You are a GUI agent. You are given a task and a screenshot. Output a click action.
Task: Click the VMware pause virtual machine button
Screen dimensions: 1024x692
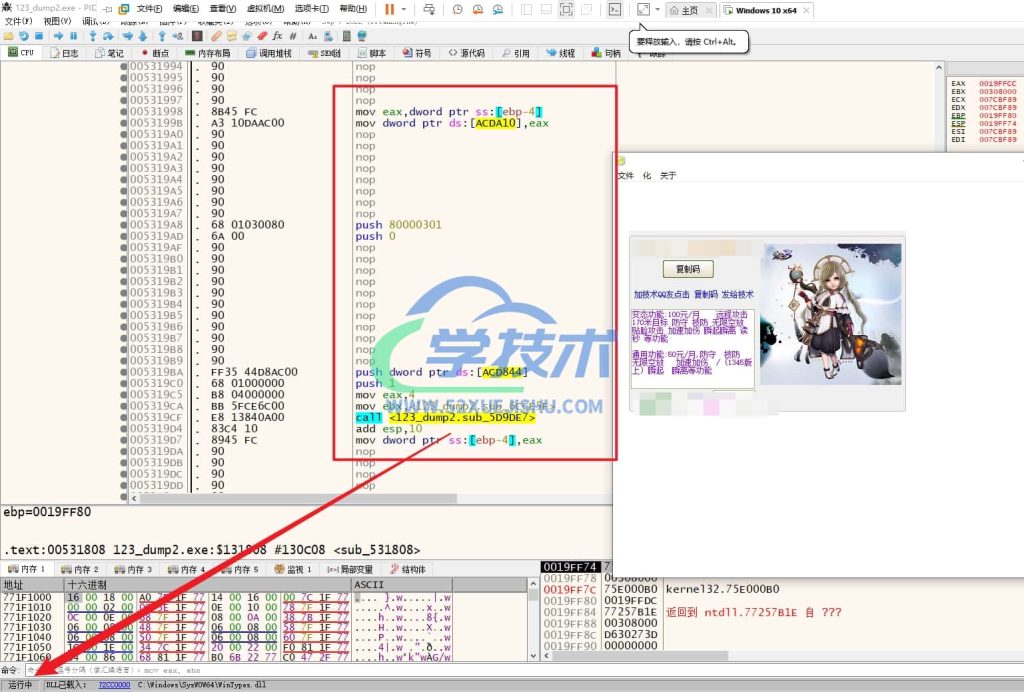pyautogui.click(x=389, y=9)
